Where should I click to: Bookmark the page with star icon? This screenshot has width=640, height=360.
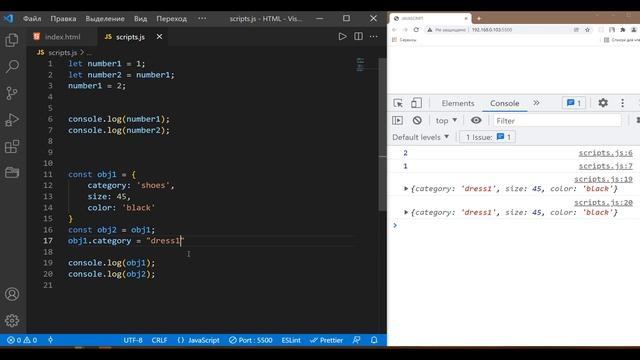(587, 30)
